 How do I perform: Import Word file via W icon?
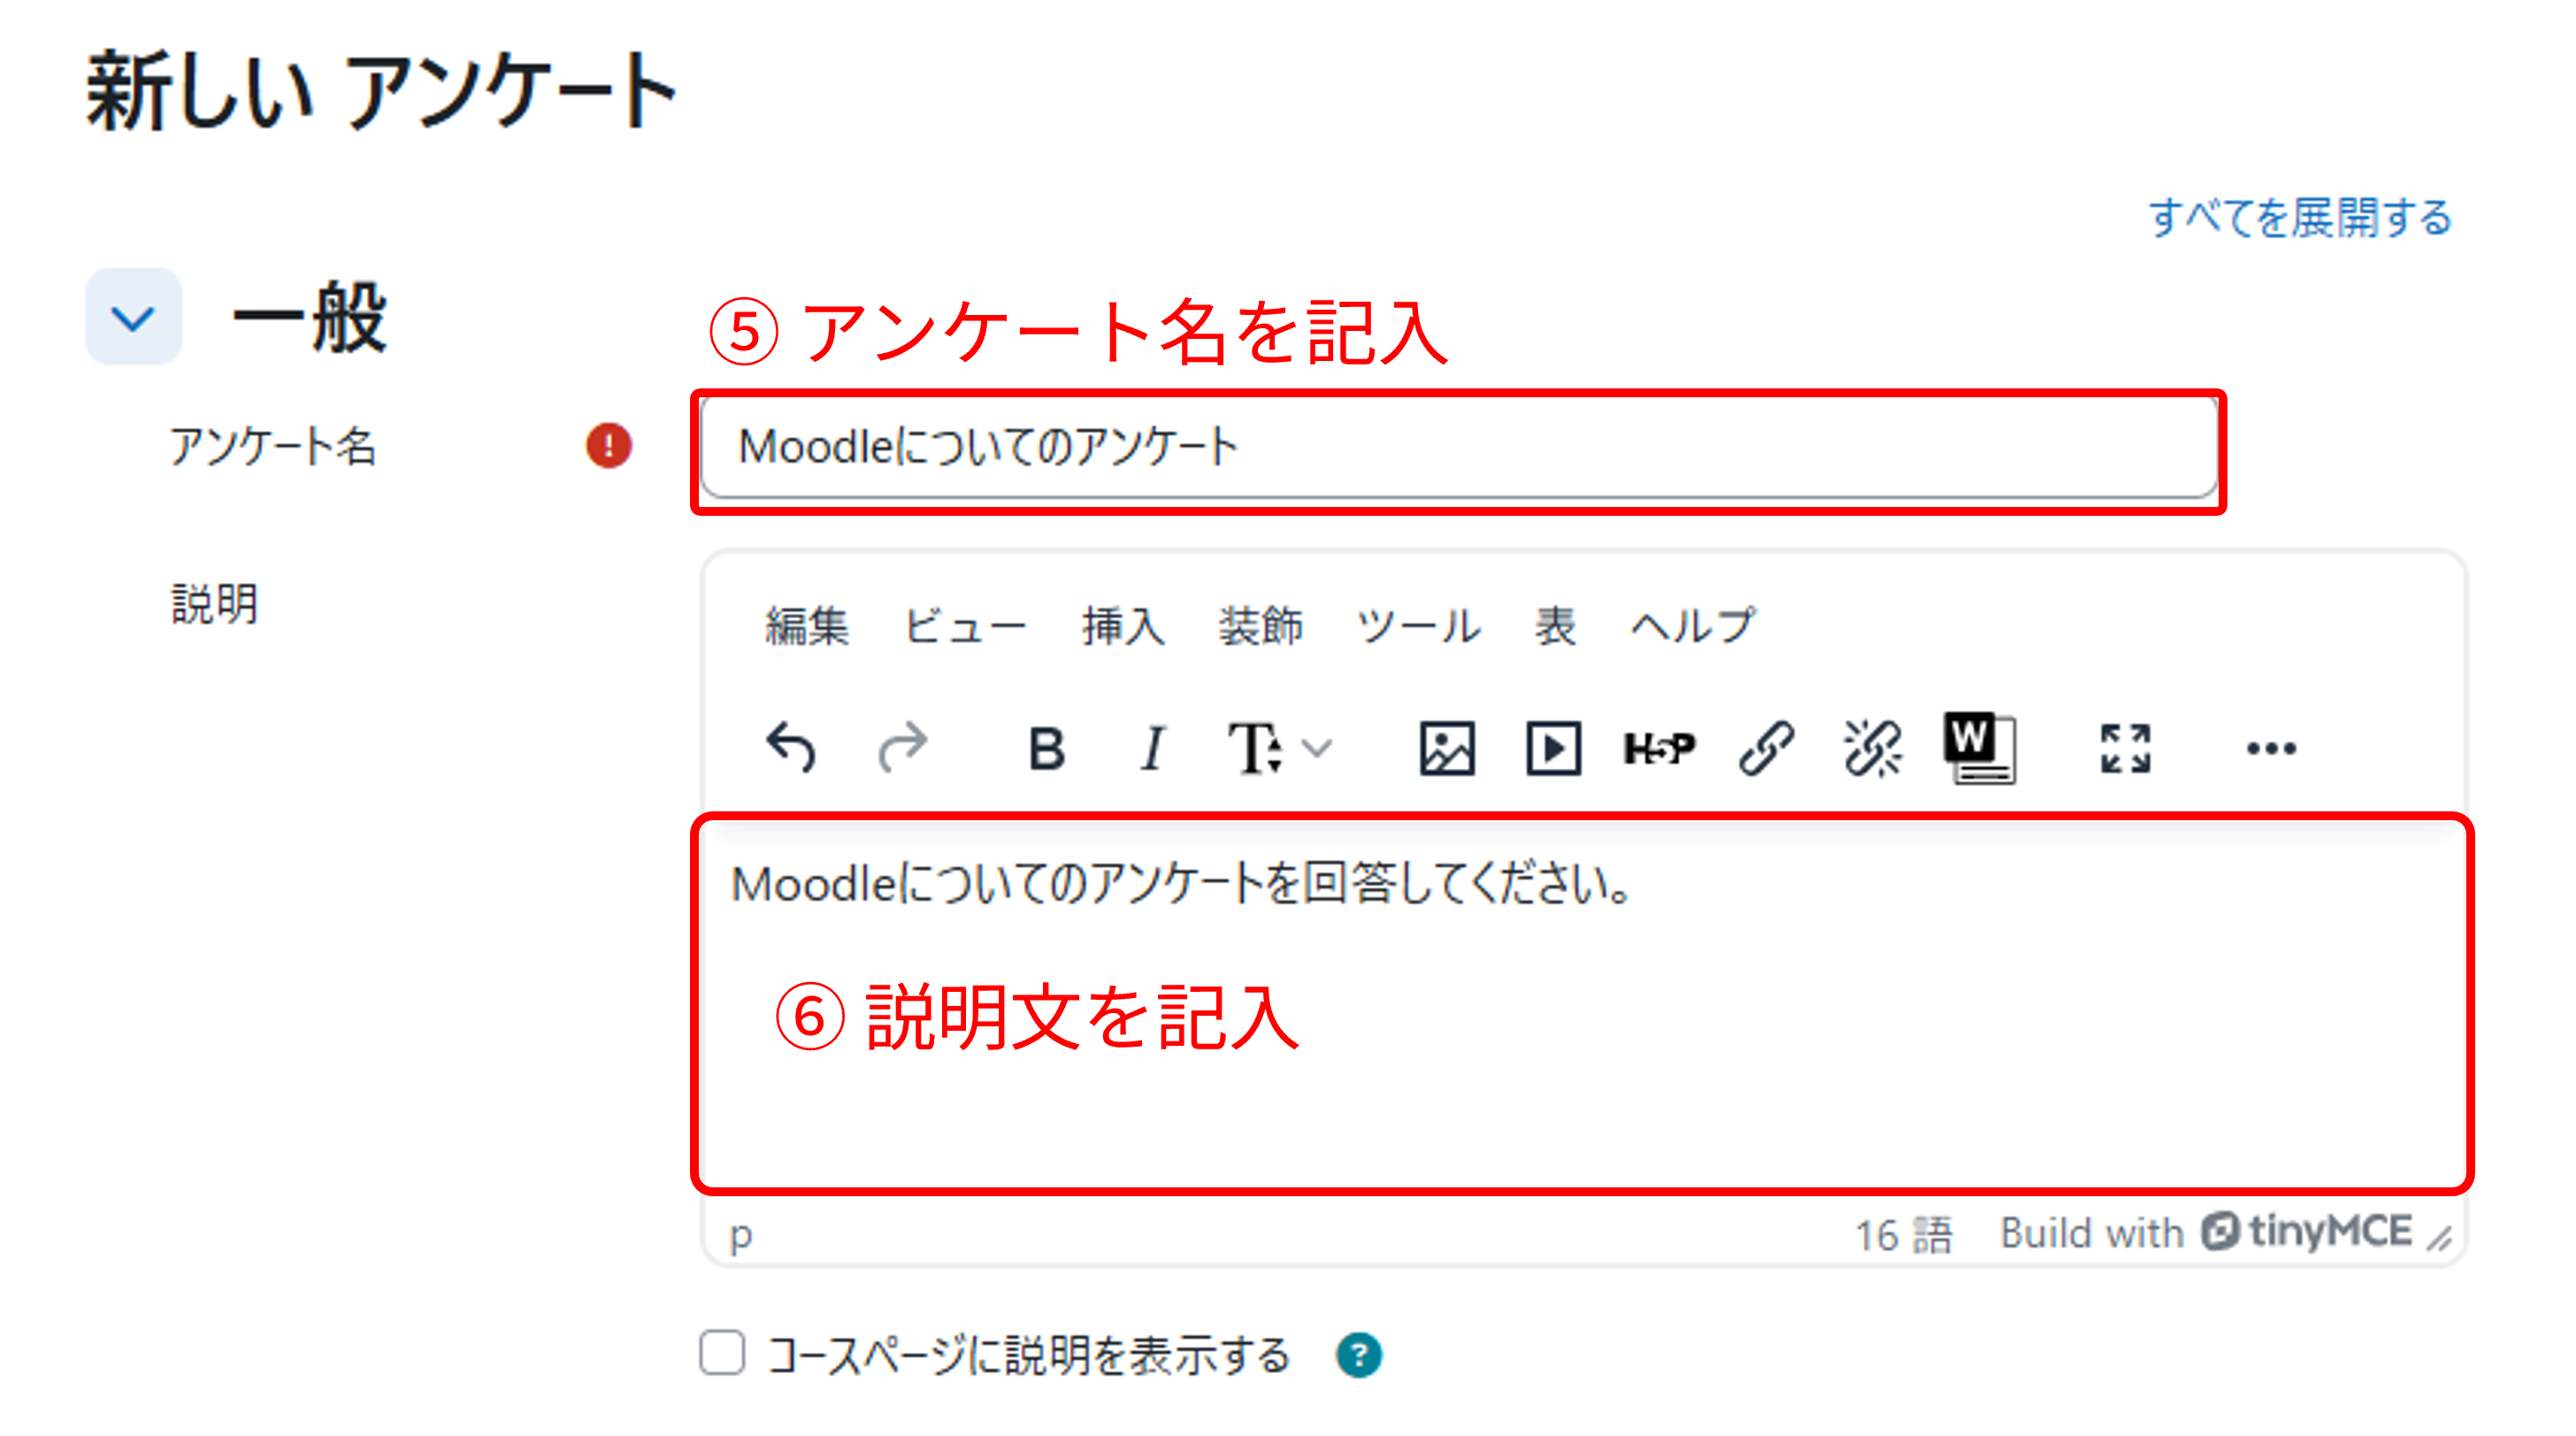coord(1978,748)
